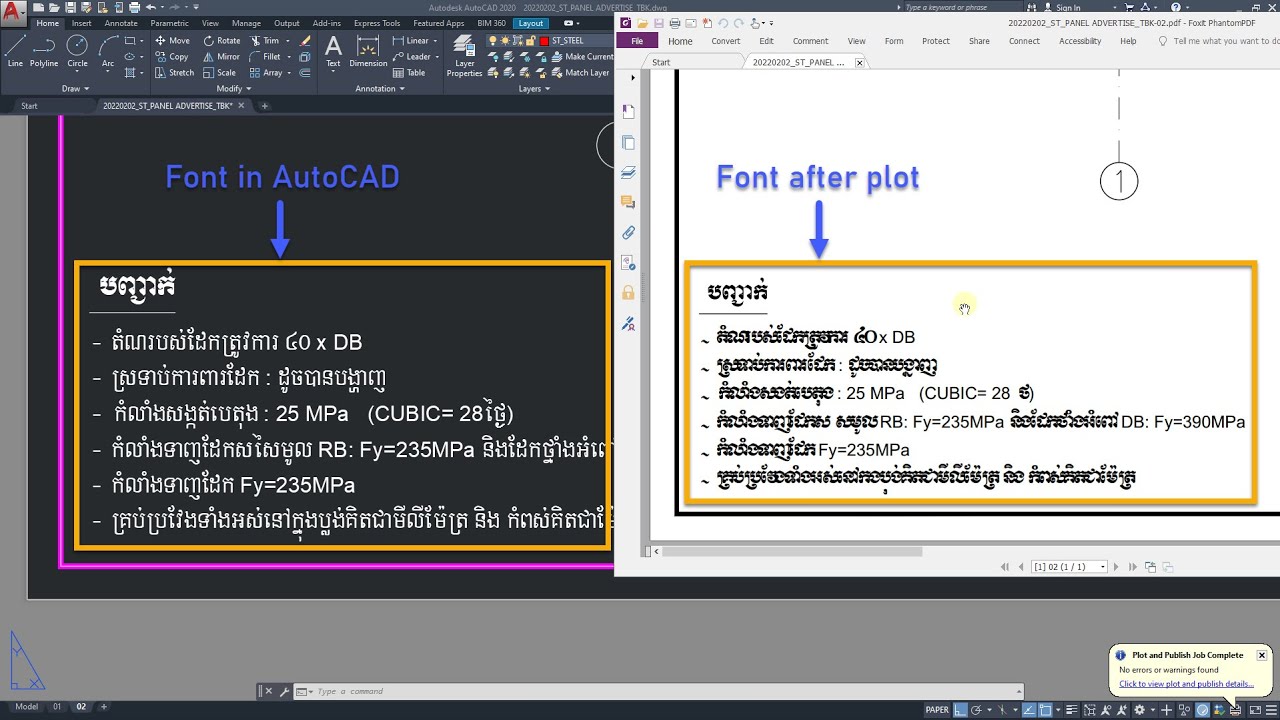This screenshot has height=720, width=1280.
Task: Activate the Fillet tool
Action: click(264, 57)
